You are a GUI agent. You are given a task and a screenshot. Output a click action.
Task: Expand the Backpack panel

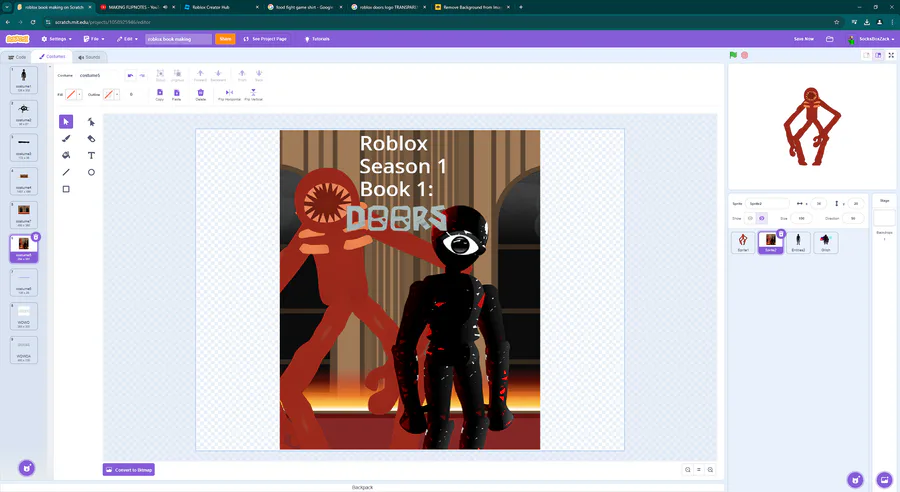(362, 487)
